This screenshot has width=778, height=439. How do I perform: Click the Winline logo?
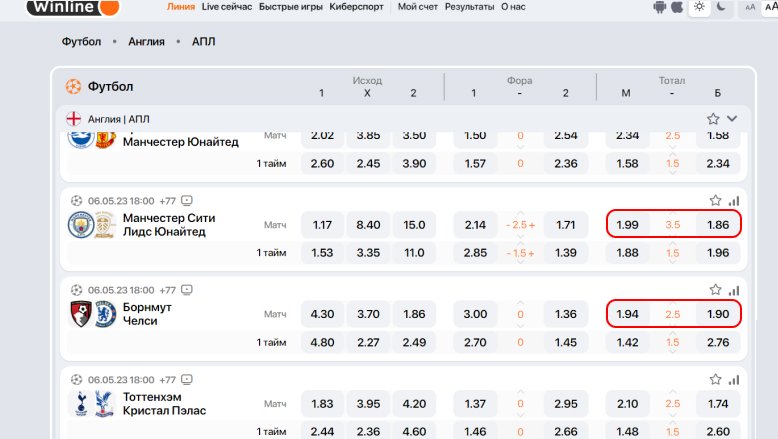coord(72,7)
